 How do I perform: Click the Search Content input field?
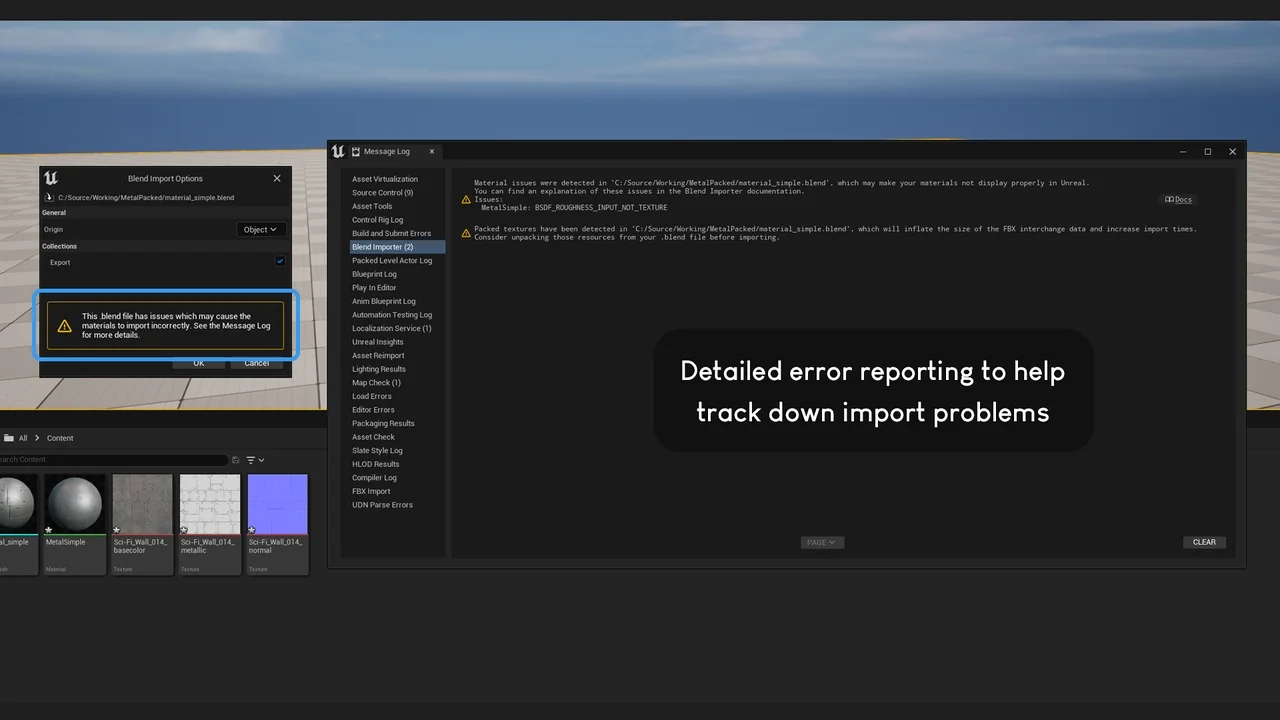110,460
